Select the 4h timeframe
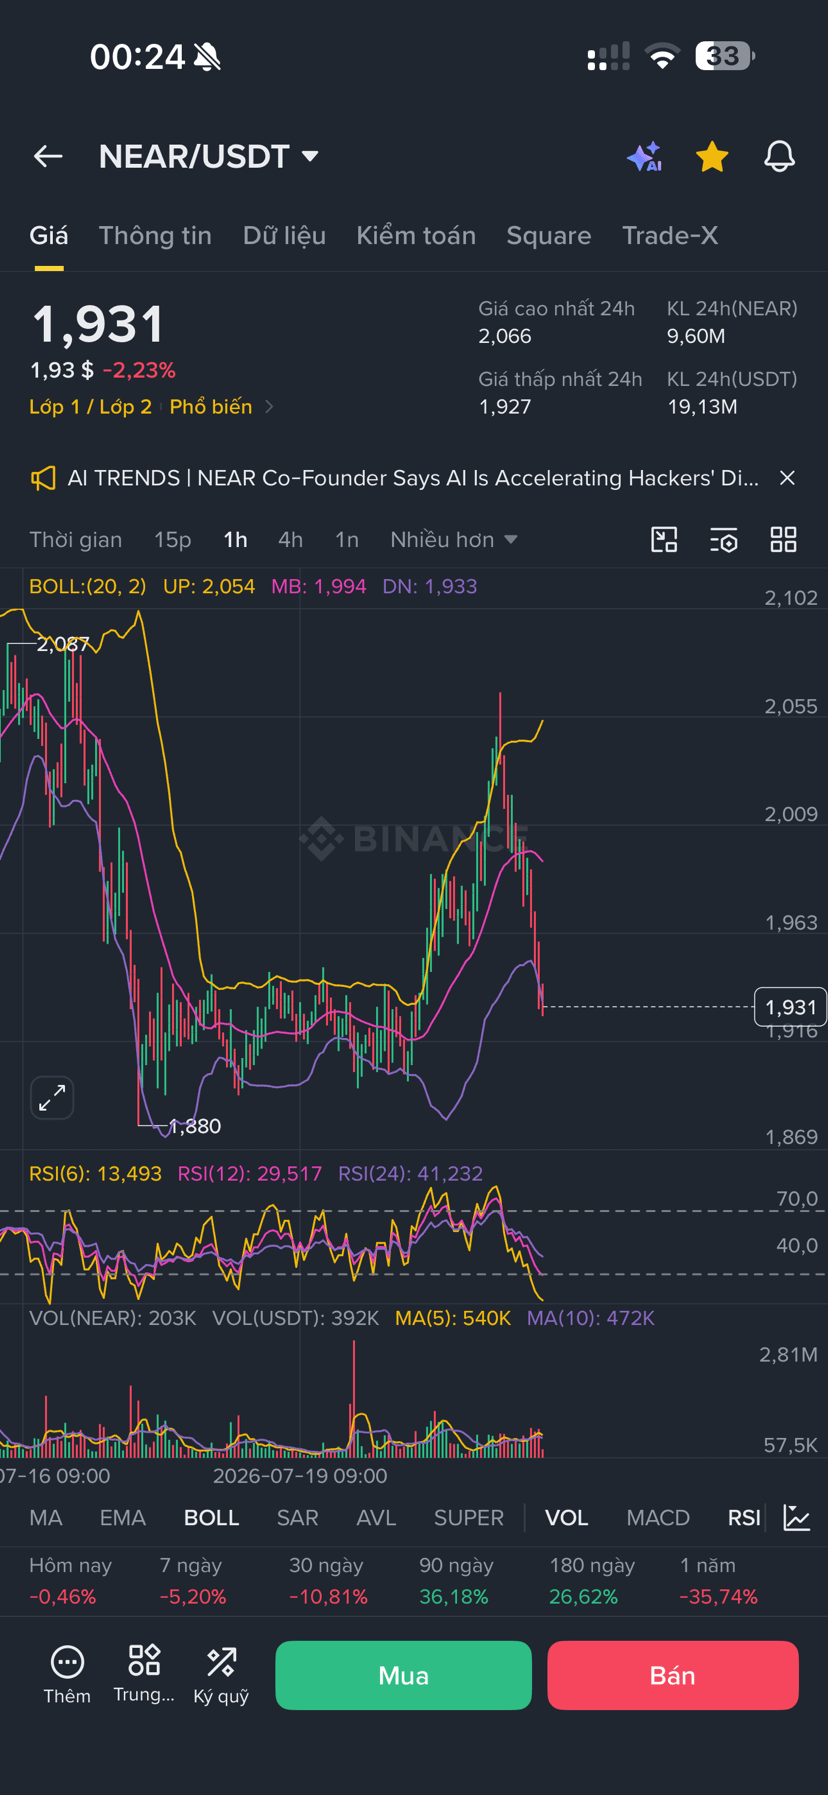 (290, 540)
